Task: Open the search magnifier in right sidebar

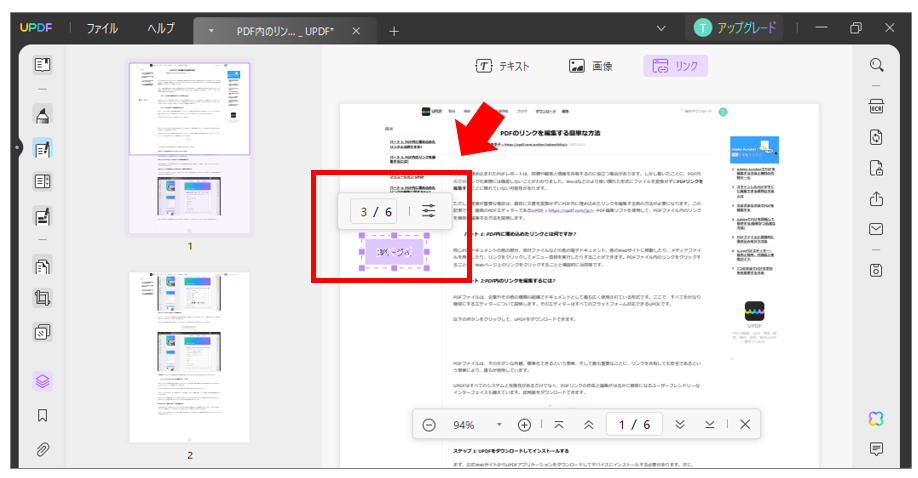Action: [876, 64]
